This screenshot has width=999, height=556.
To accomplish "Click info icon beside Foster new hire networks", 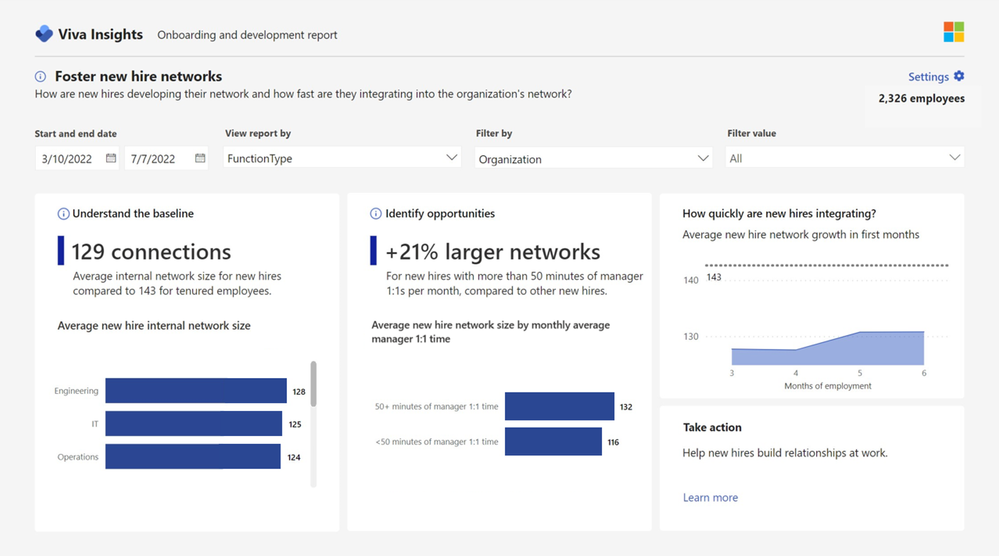I will (x=40, y=76).
